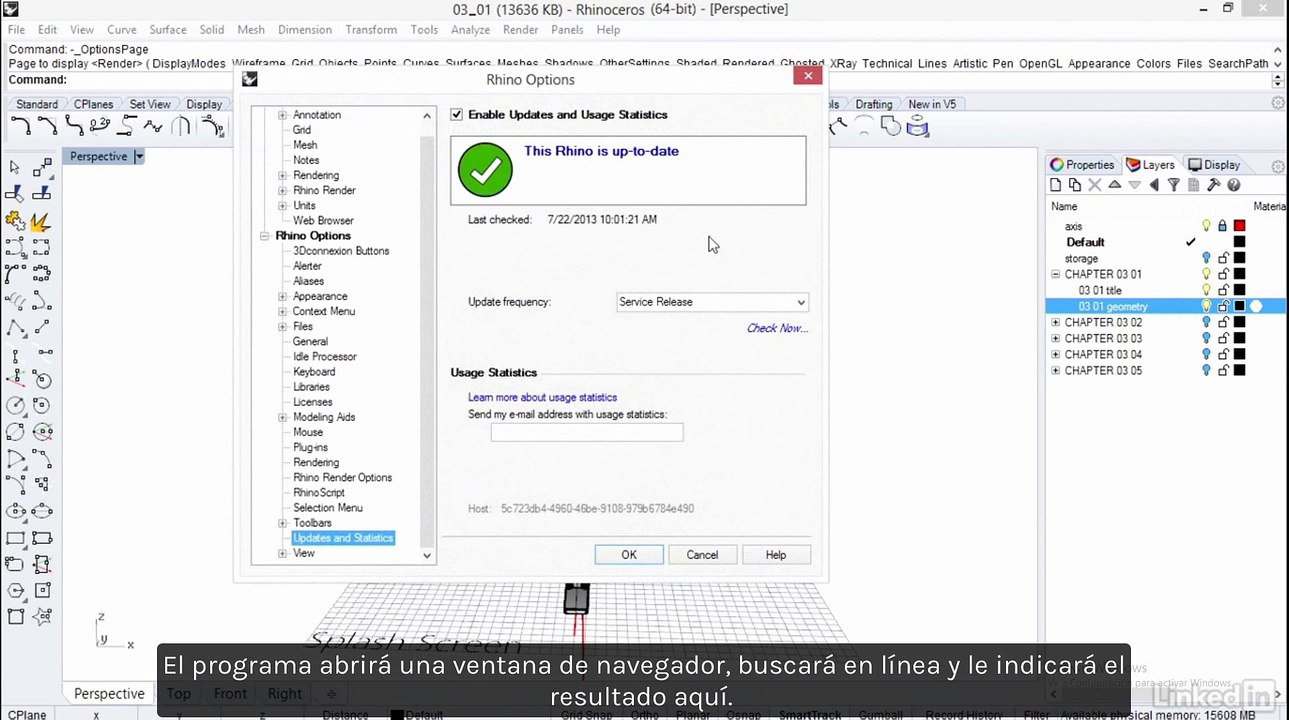Open Layers panel help question icon

tap(1234, 185)
